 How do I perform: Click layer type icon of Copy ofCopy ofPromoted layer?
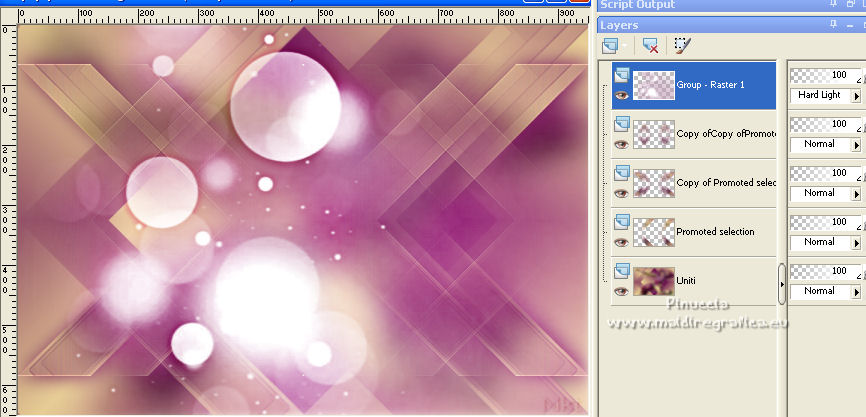tap(622, 124)
